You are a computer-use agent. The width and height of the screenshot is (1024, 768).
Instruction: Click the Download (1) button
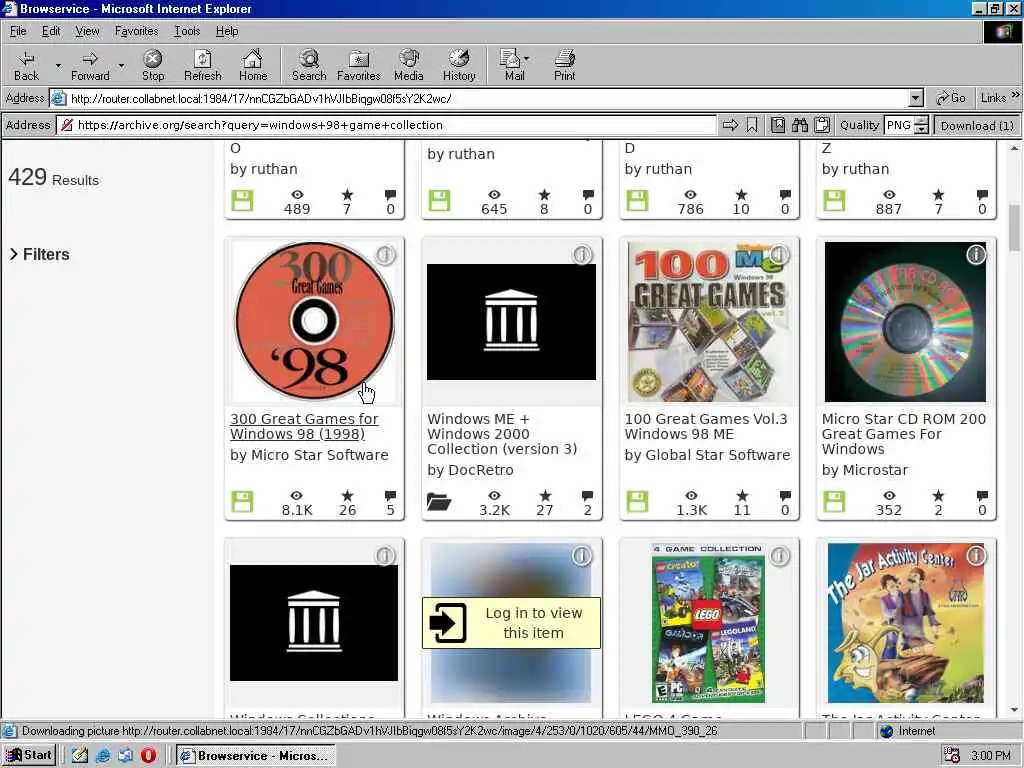point(977,125)
